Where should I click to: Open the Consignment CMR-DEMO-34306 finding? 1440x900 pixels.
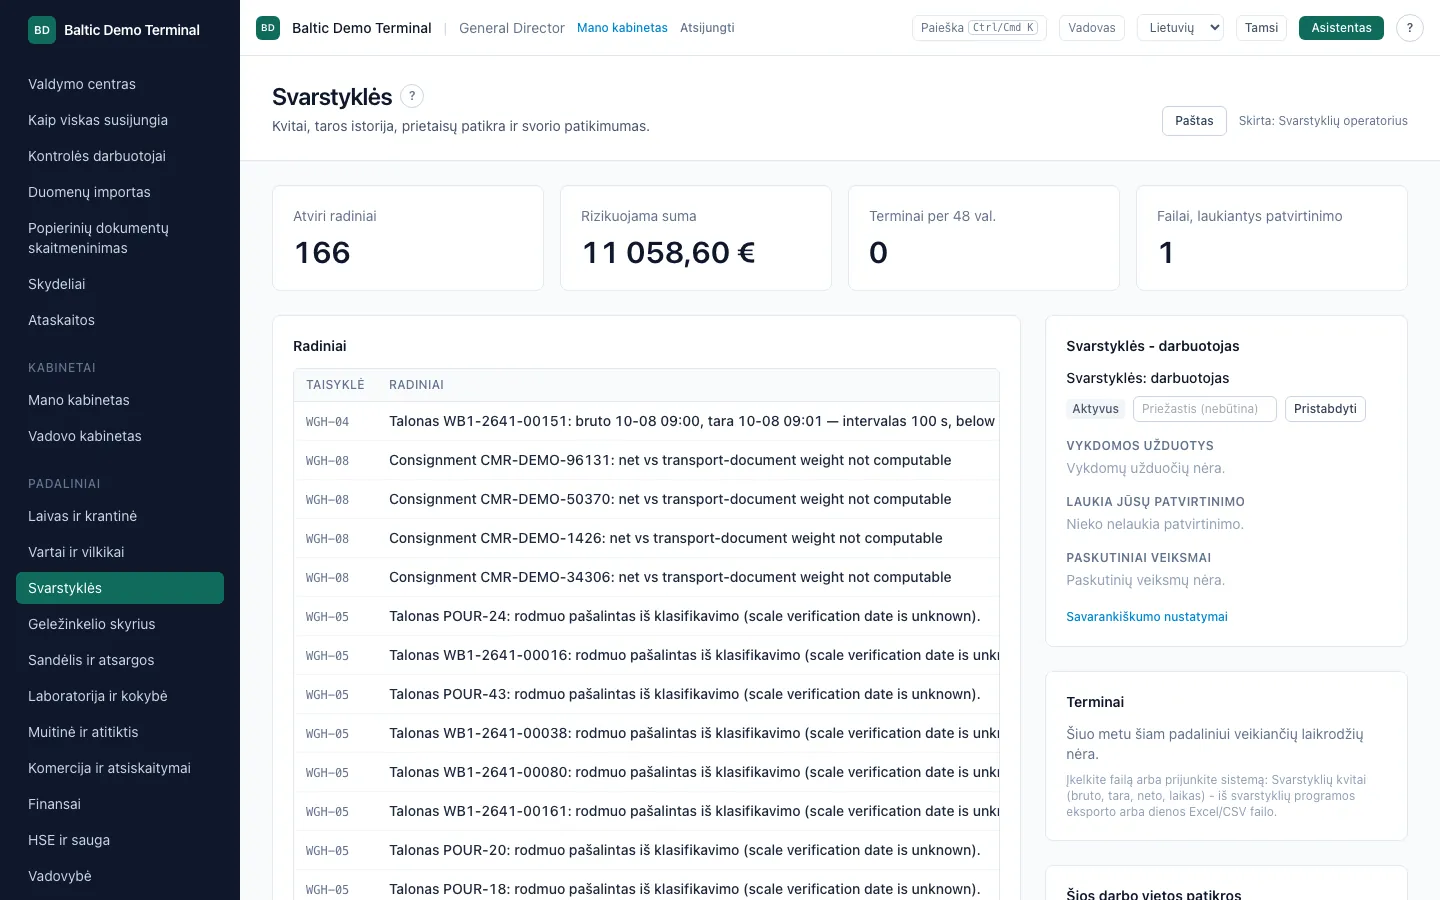coord(646,577)
